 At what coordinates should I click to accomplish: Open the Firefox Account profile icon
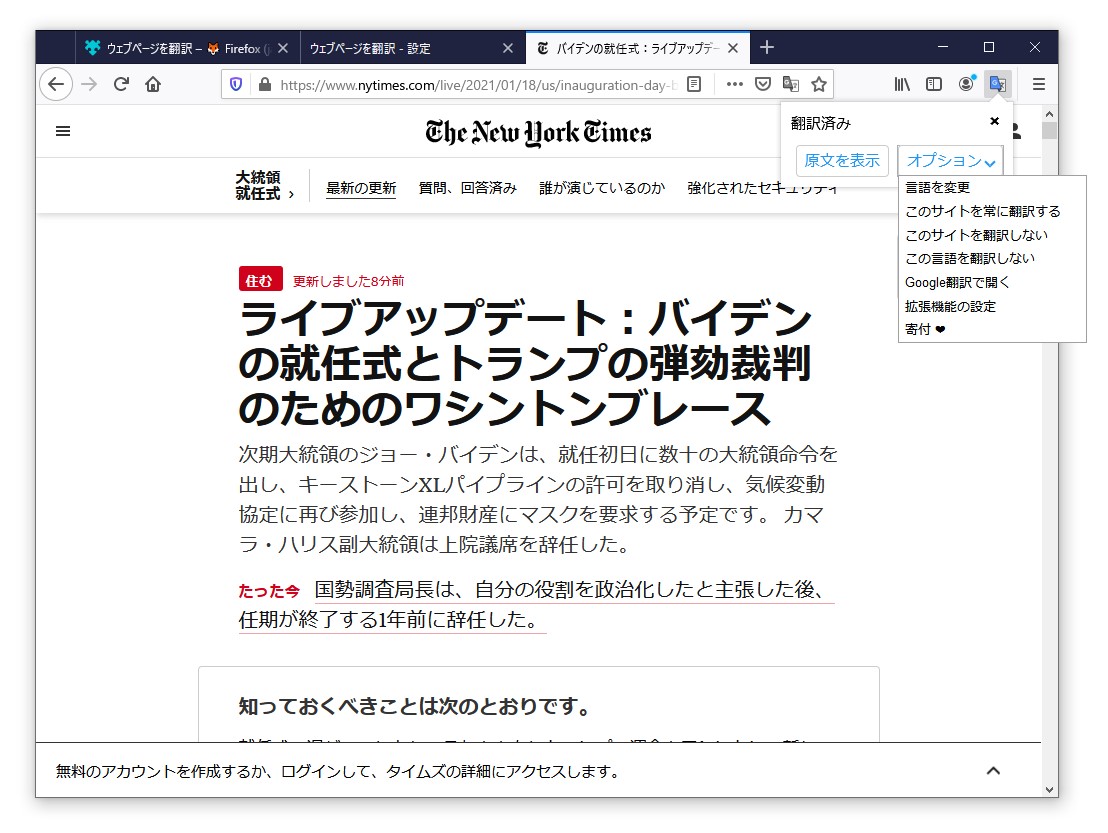pyautogui.click(x=966, y=84)
